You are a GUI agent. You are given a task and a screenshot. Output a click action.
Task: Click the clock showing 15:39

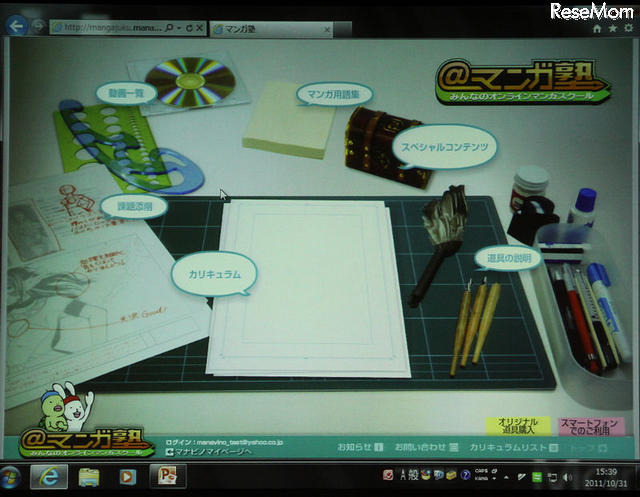606,477
